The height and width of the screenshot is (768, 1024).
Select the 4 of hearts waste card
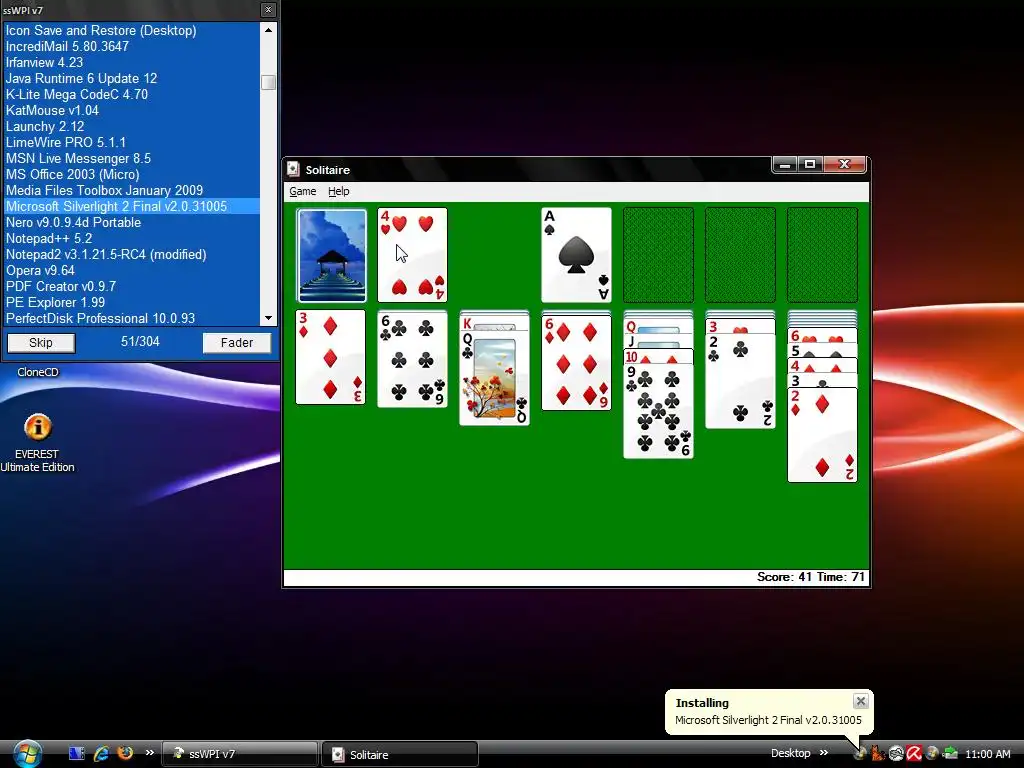412,255
